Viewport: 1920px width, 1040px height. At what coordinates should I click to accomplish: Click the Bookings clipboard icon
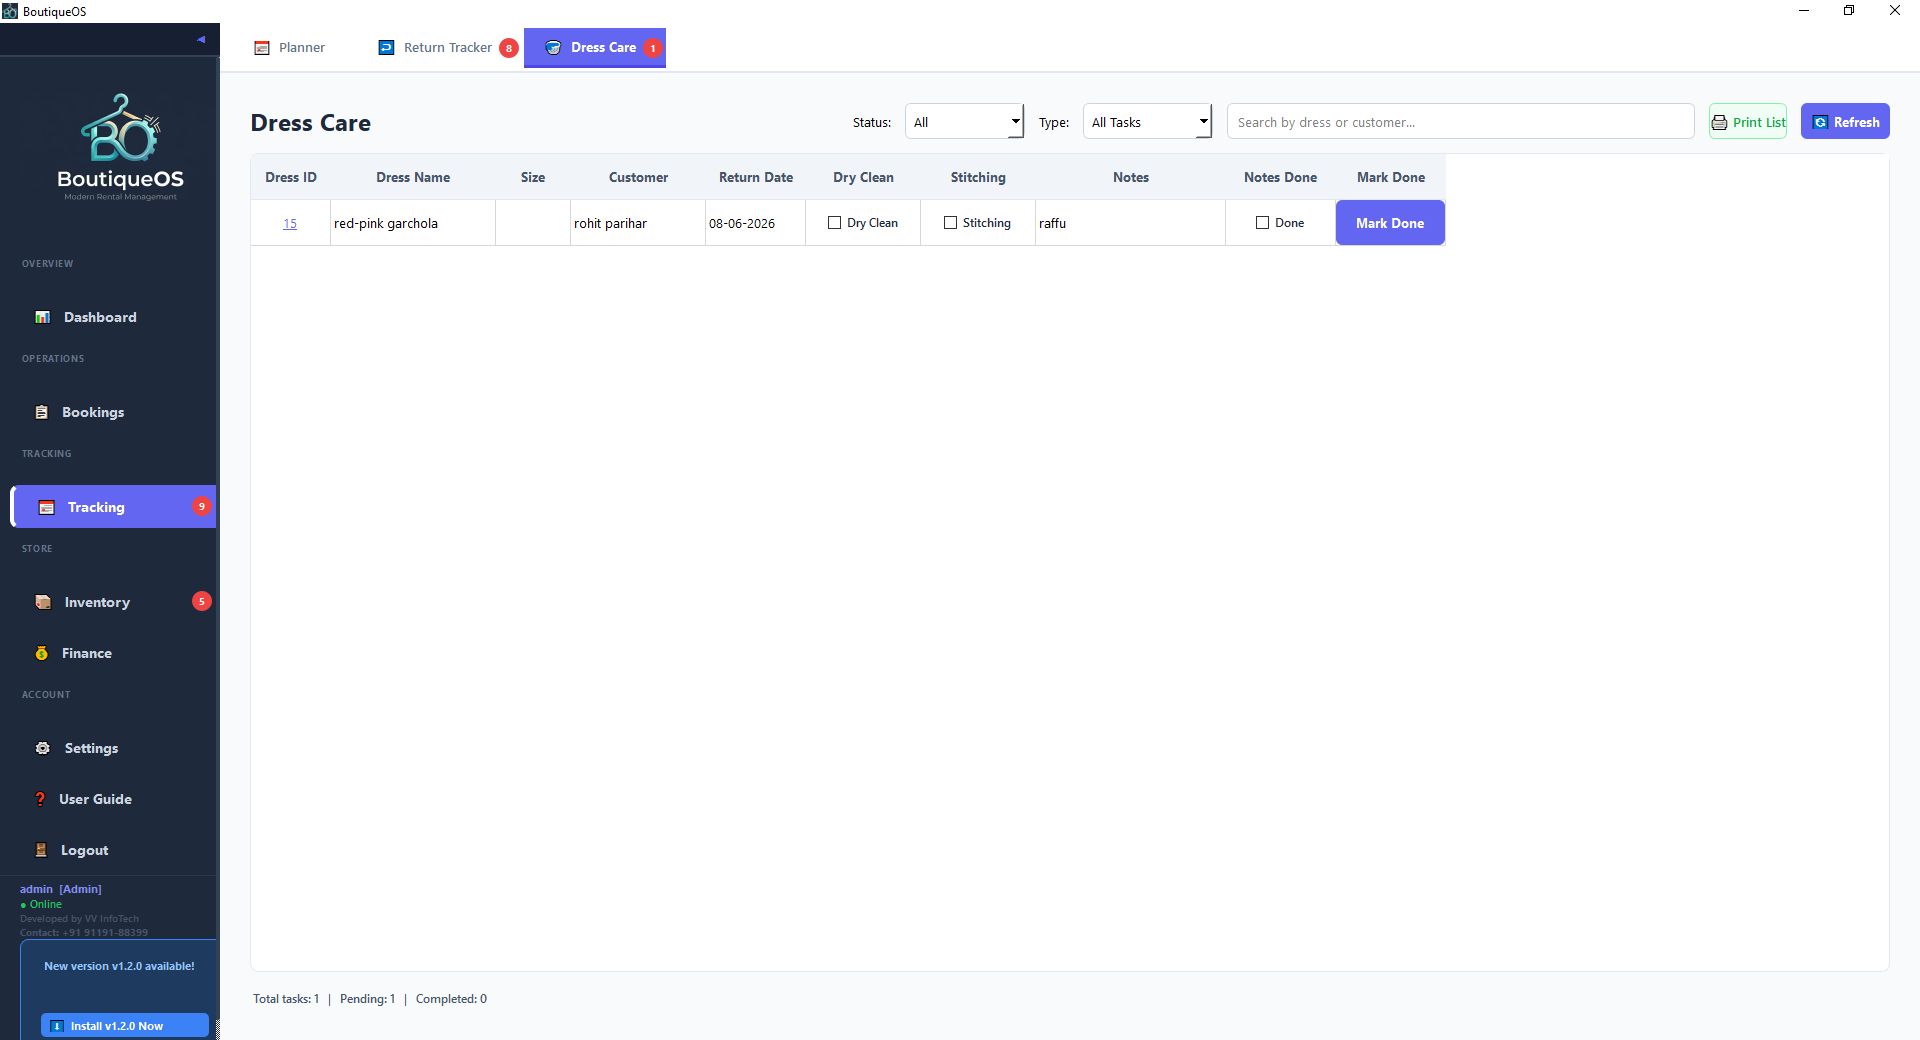[42, 412]
